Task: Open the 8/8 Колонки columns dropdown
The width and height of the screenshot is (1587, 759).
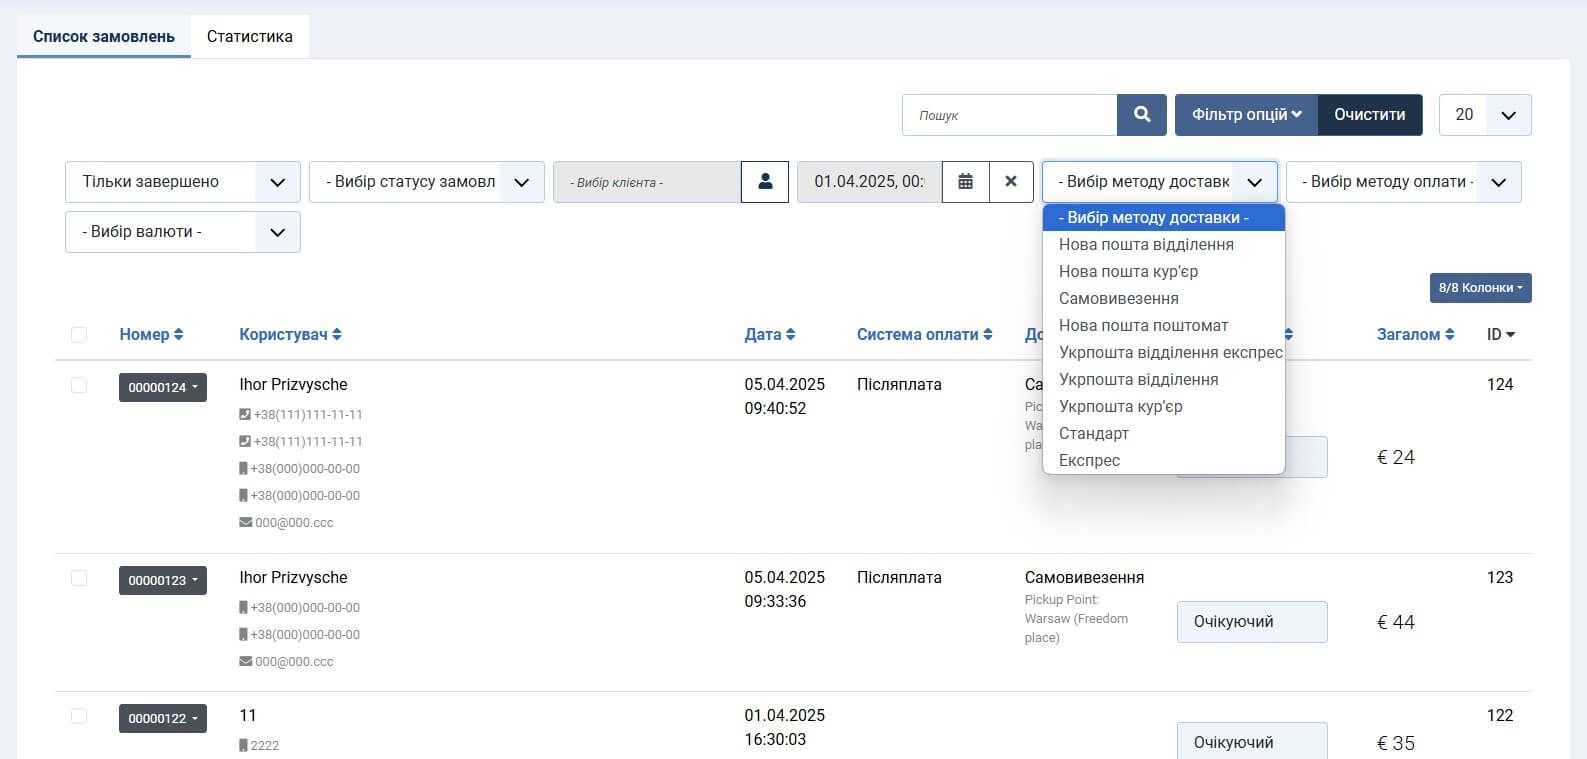Action: (x=1480, y=288)
